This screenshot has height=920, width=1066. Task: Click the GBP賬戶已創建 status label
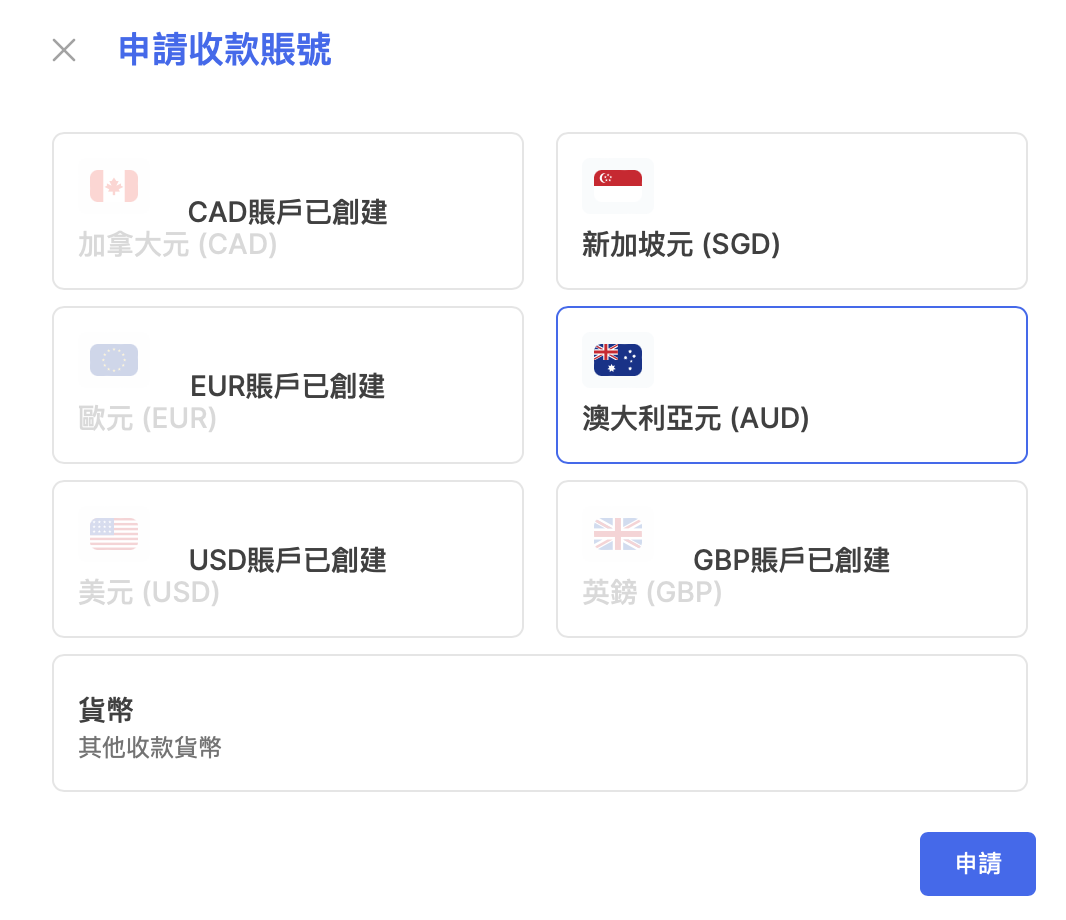click(x=791, y=560)
